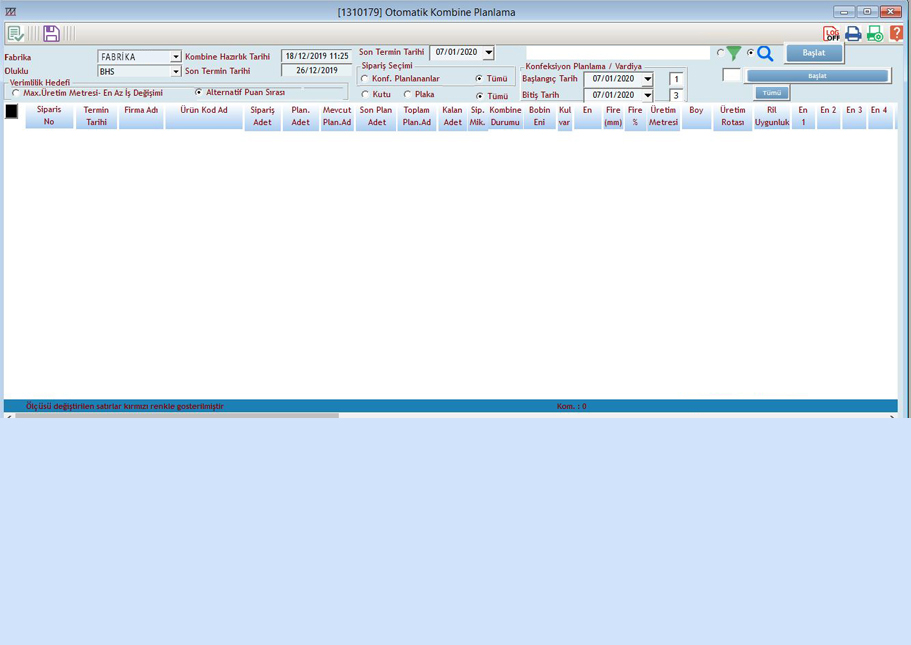Screen dimensions: 911x645
Task: Select the Konf. Planlananlar radio button
Action: pos(365,79)
